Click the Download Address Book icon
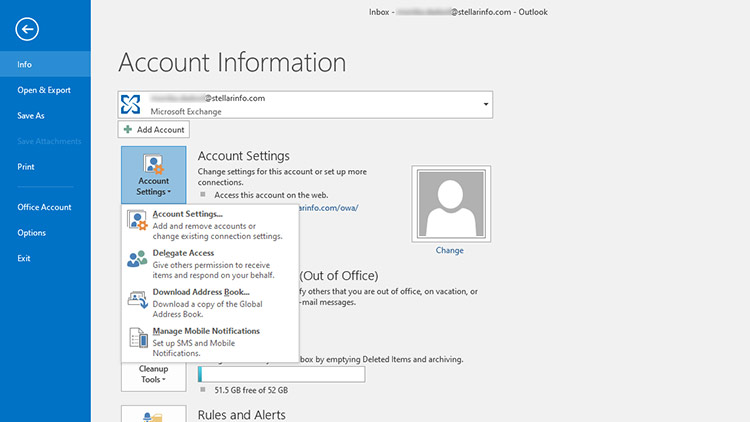The height and width of the screenshot is (422, 750). click(x=138, y=298)
